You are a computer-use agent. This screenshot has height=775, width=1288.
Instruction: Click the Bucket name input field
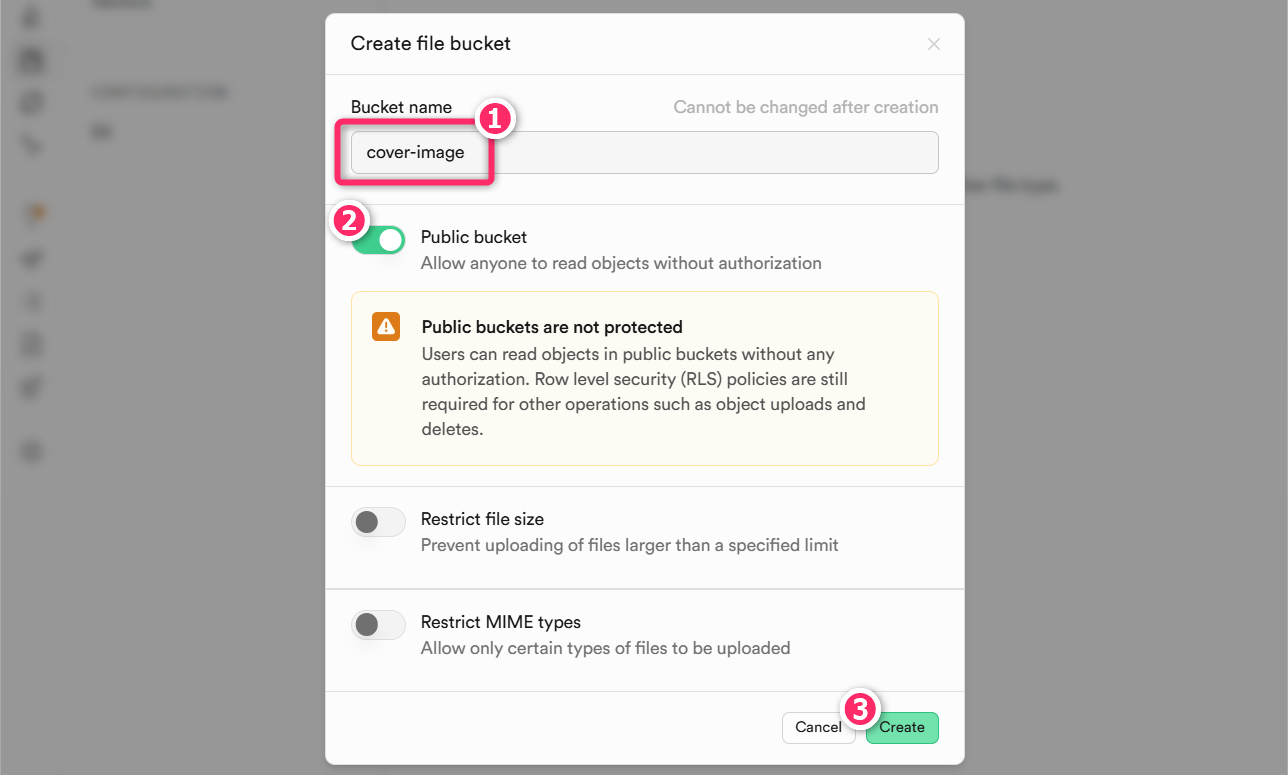point(700,153)
